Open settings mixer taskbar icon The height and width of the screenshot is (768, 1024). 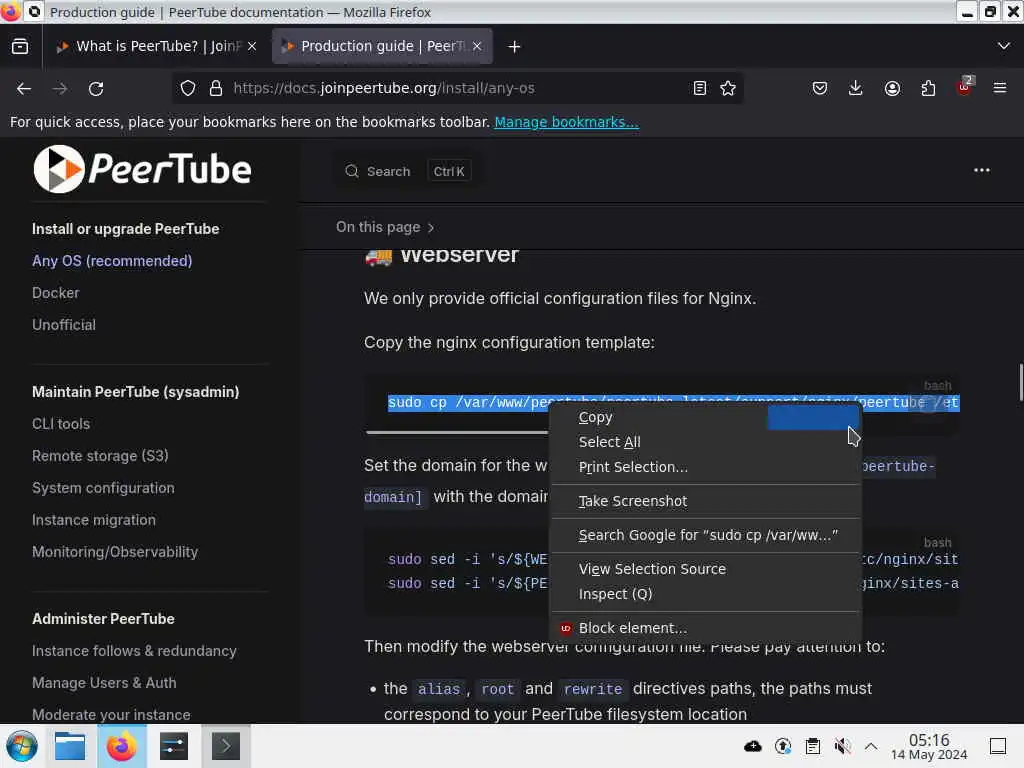(174, 746)
